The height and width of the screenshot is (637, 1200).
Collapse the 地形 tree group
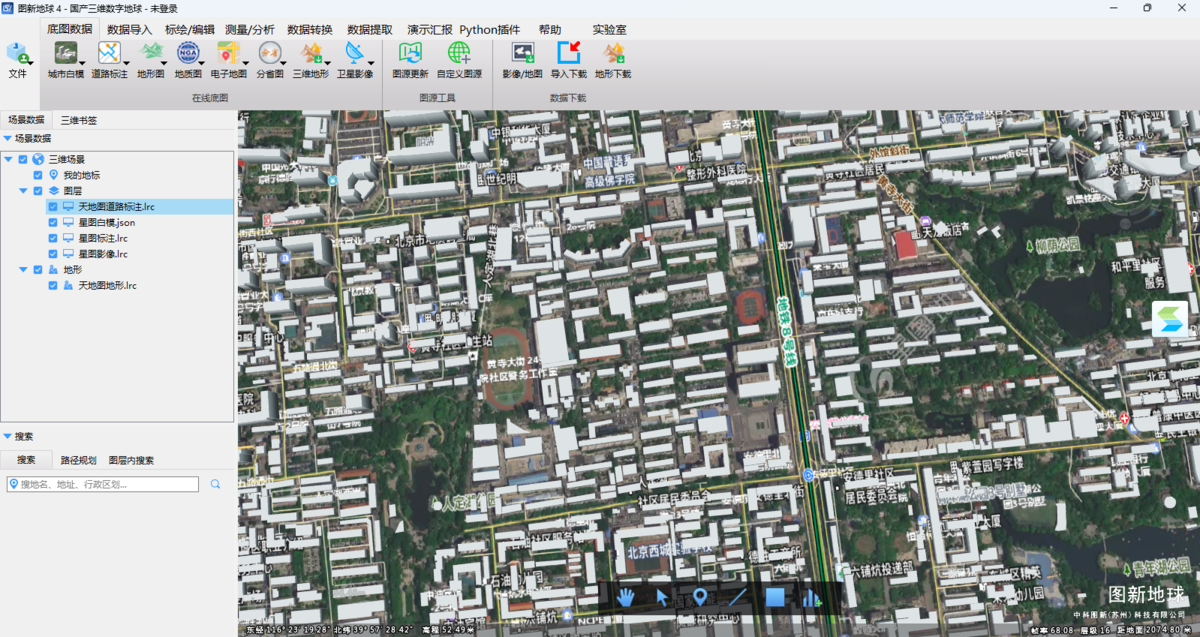click(x=23, y=270)
